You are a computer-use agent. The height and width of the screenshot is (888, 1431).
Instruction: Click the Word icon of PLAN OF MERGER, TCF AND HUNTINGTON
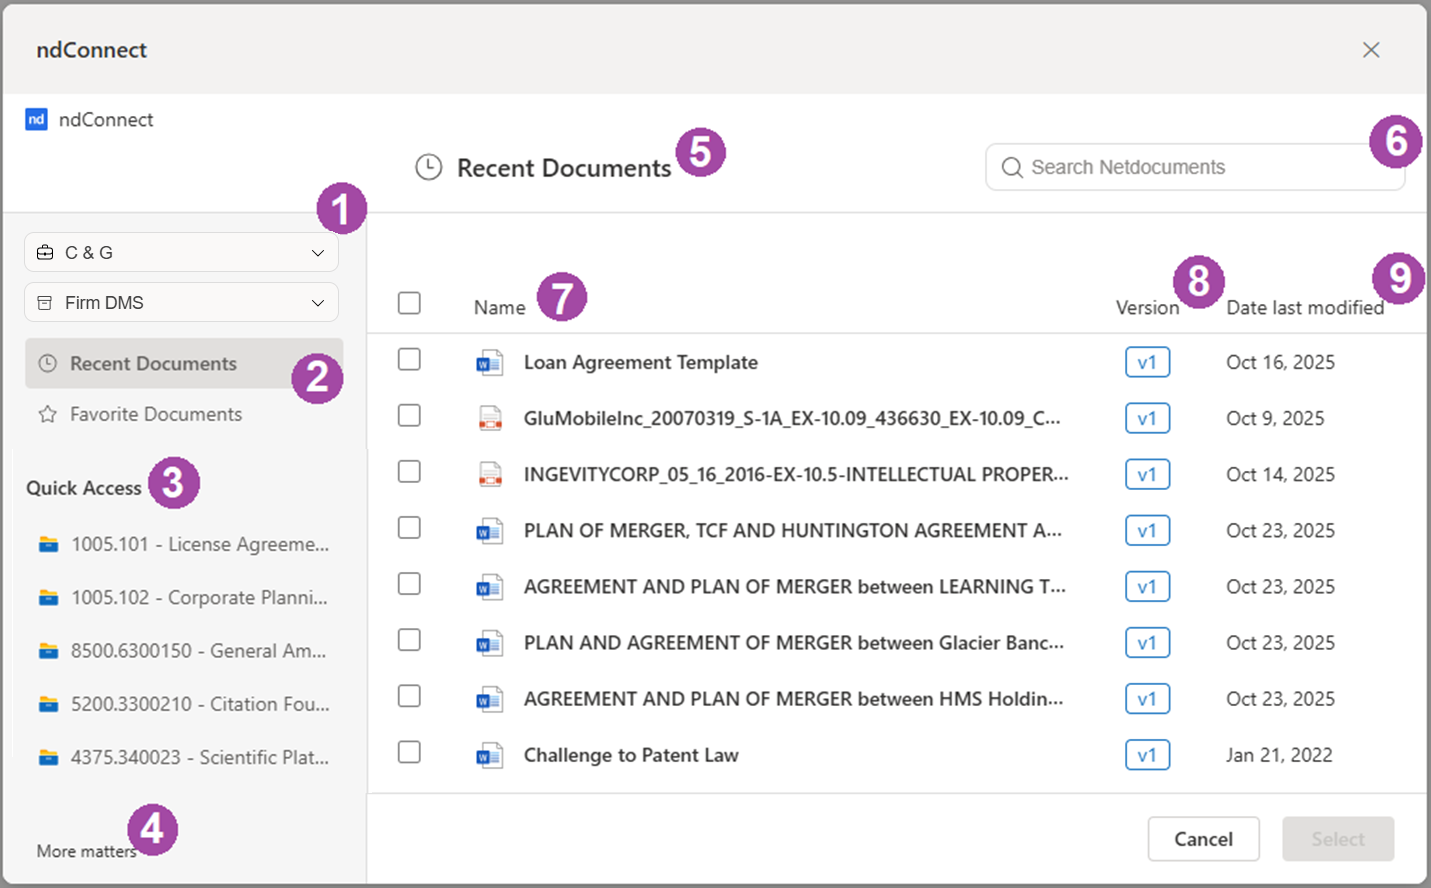pyautogui.click(x=489, y=531)
